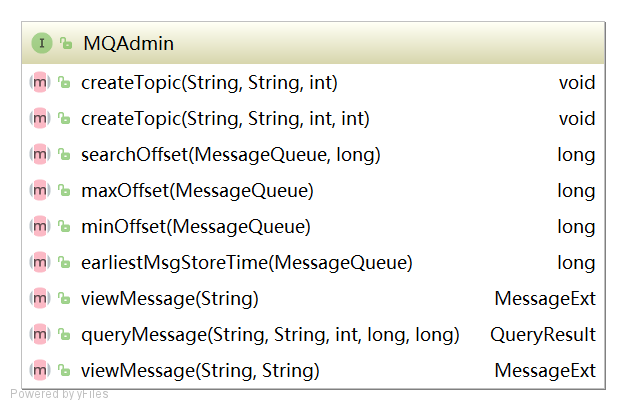Click the lock icon next to earliestMsgStoreTime
This screenshot has width=626, height=410.
(x=64, y=262)
